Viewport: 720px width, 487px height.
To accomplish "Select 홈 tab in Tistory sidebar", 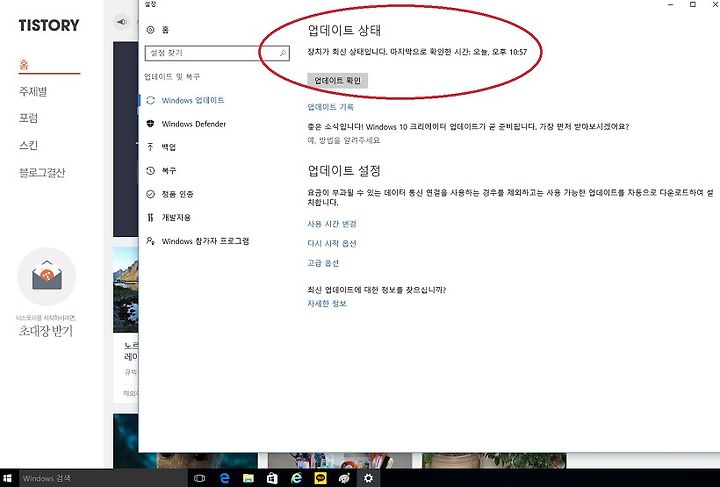I will click(24, 64).
